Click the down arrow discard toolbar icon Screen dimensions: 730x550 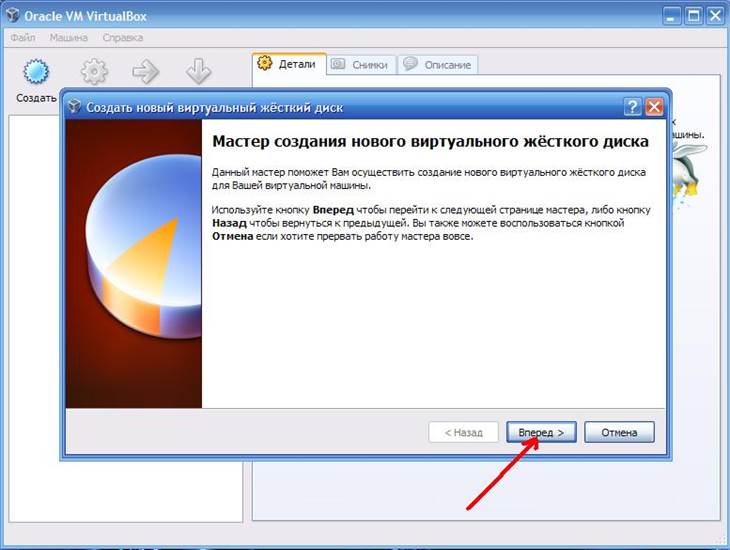pyautogui.click(x=199, y=72)
